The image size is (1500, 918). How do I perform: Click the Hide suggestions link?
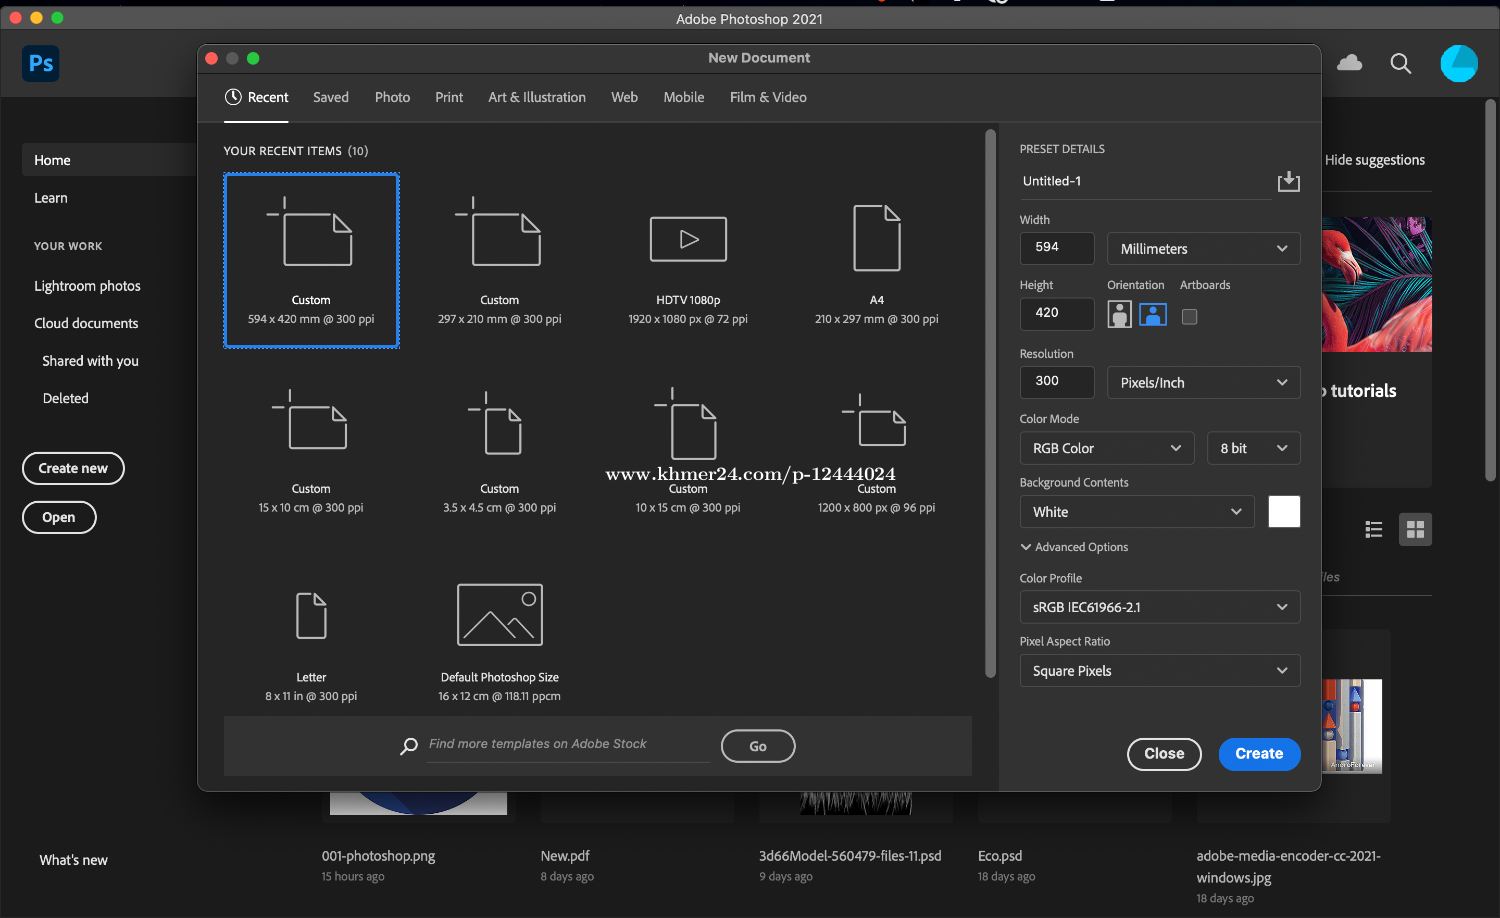click(1377, 160)
